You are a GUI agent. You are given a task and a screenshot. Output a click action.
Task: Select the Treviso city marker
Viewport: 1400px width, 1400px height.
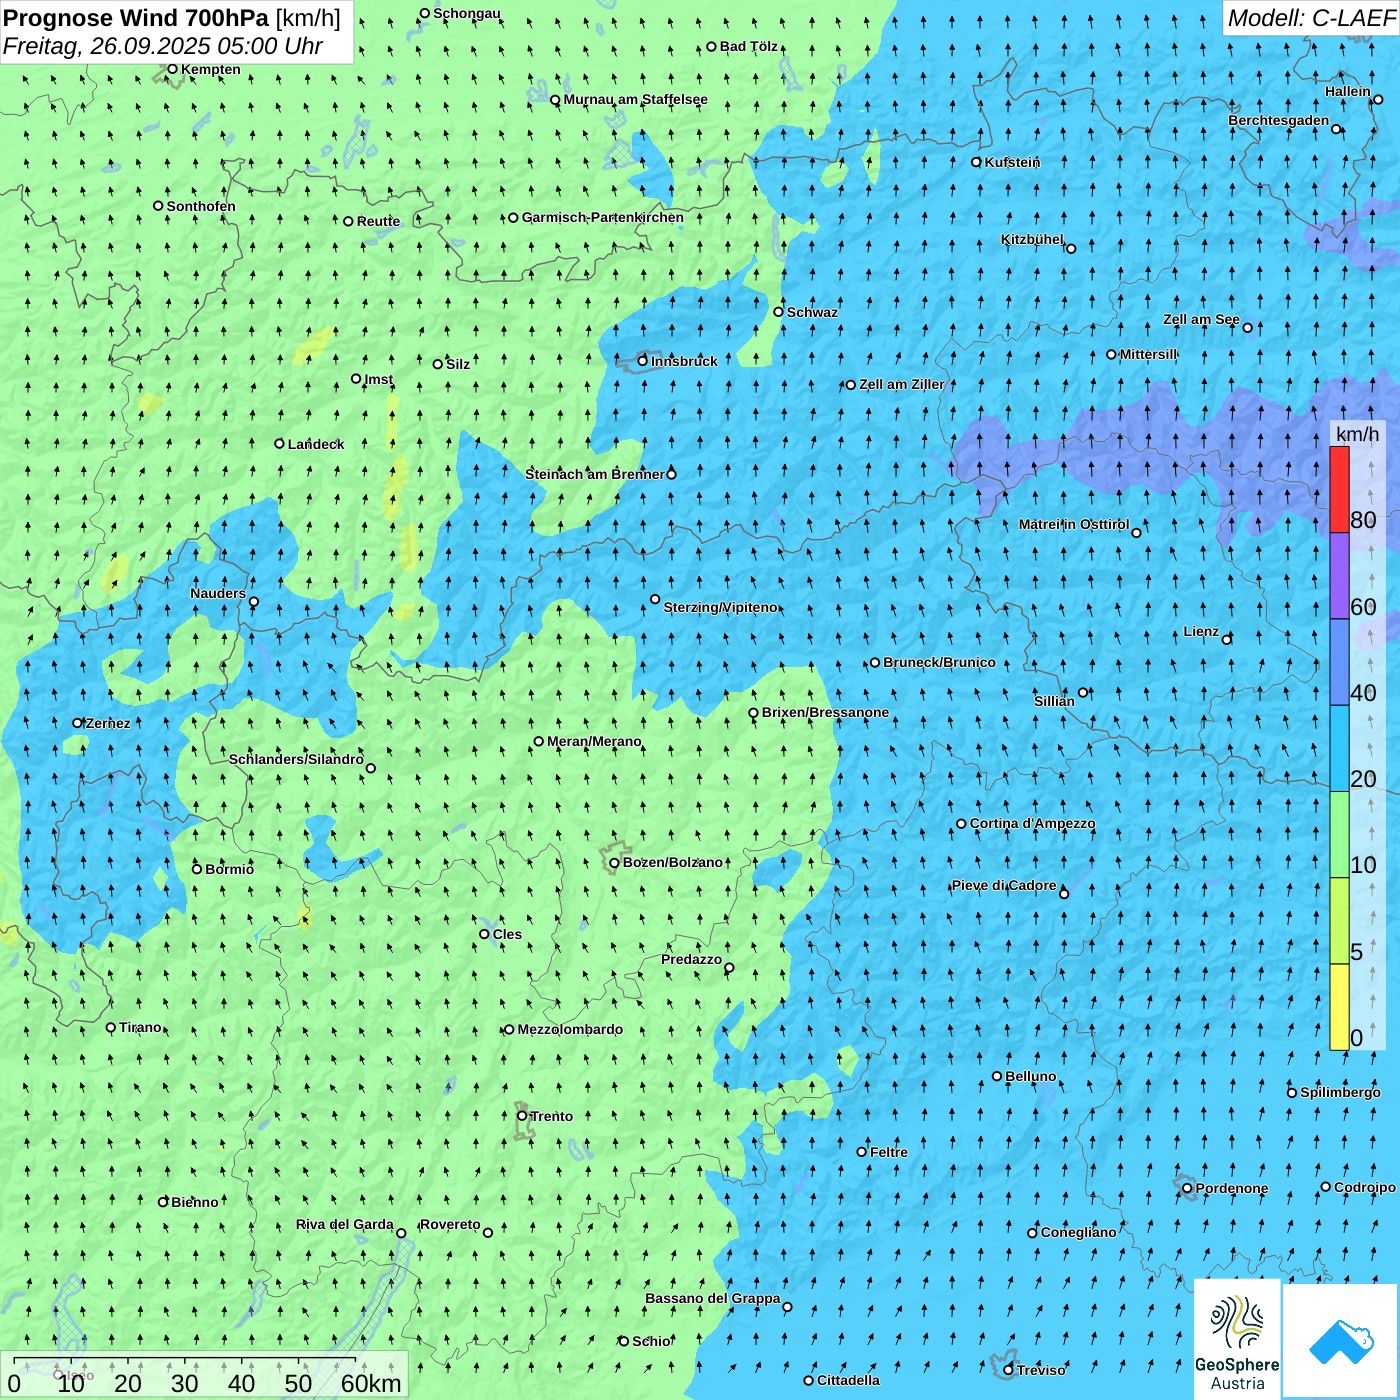(1008, 1370)
